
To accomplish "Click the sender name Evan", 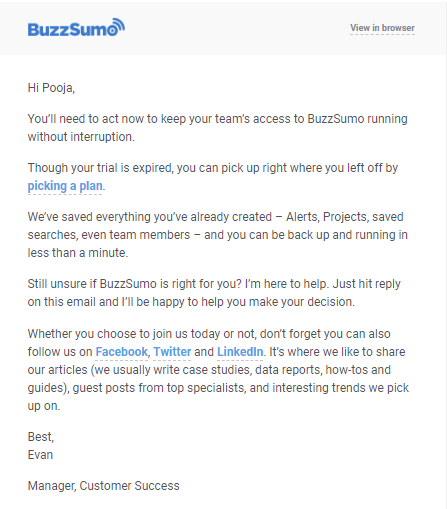I will click(40, 455).
